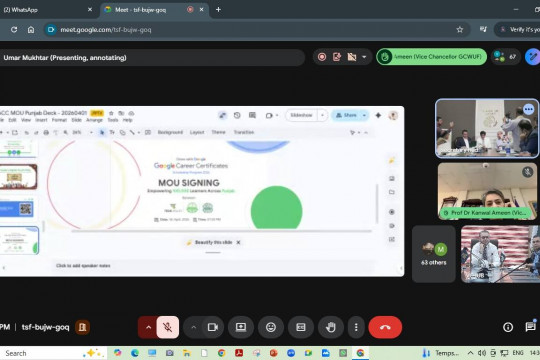Open the Format menu in Slides
Image resolution: width=540 pixels, height=360 pixels.
[x=59, y=120]
